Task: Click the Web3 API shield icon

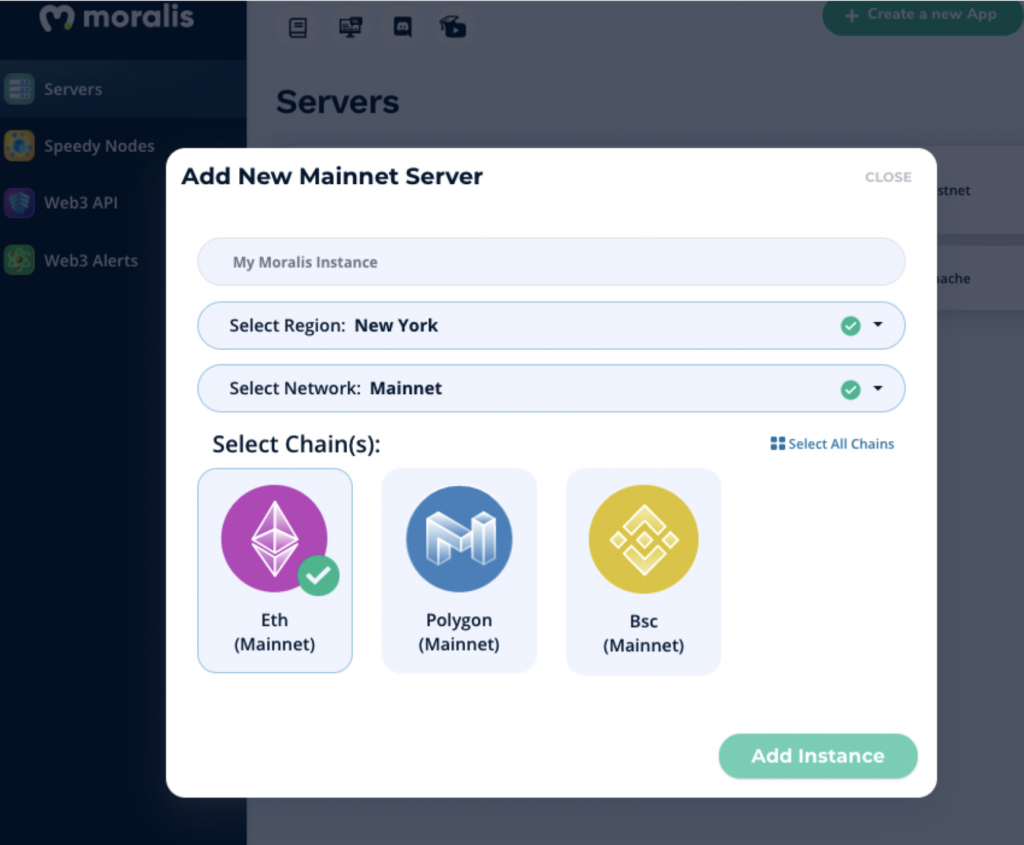Action: click(19, 202)
